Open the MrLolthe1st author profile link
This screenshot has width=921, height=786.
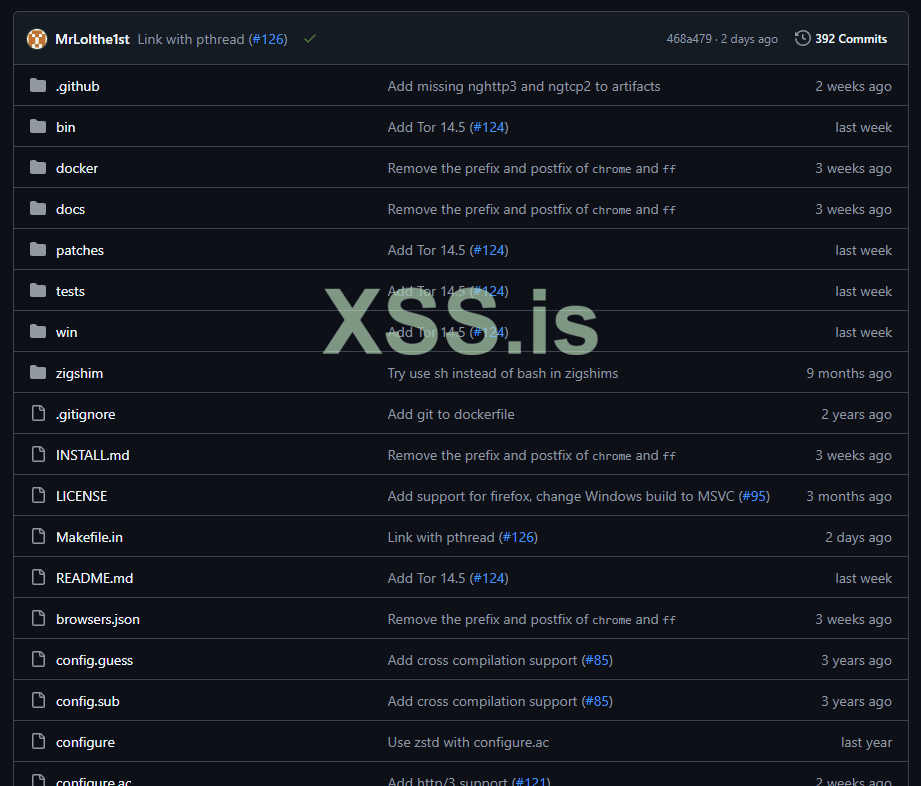tap(92, 39)
